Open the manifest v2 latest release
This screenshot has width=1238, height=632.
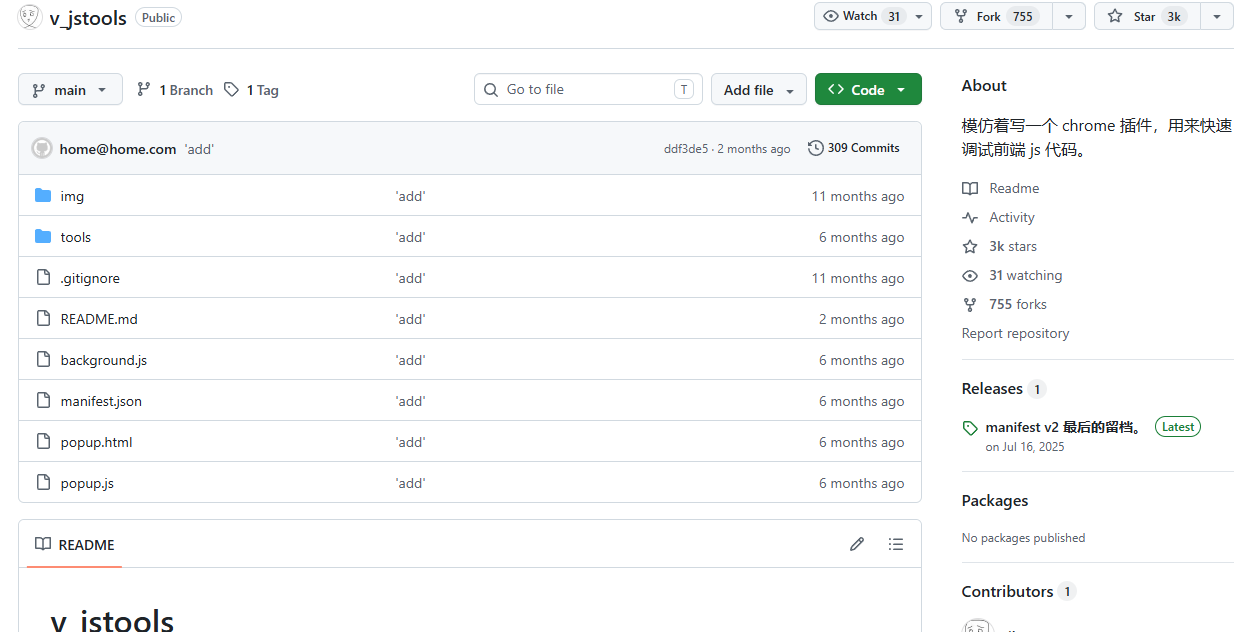1065,427
